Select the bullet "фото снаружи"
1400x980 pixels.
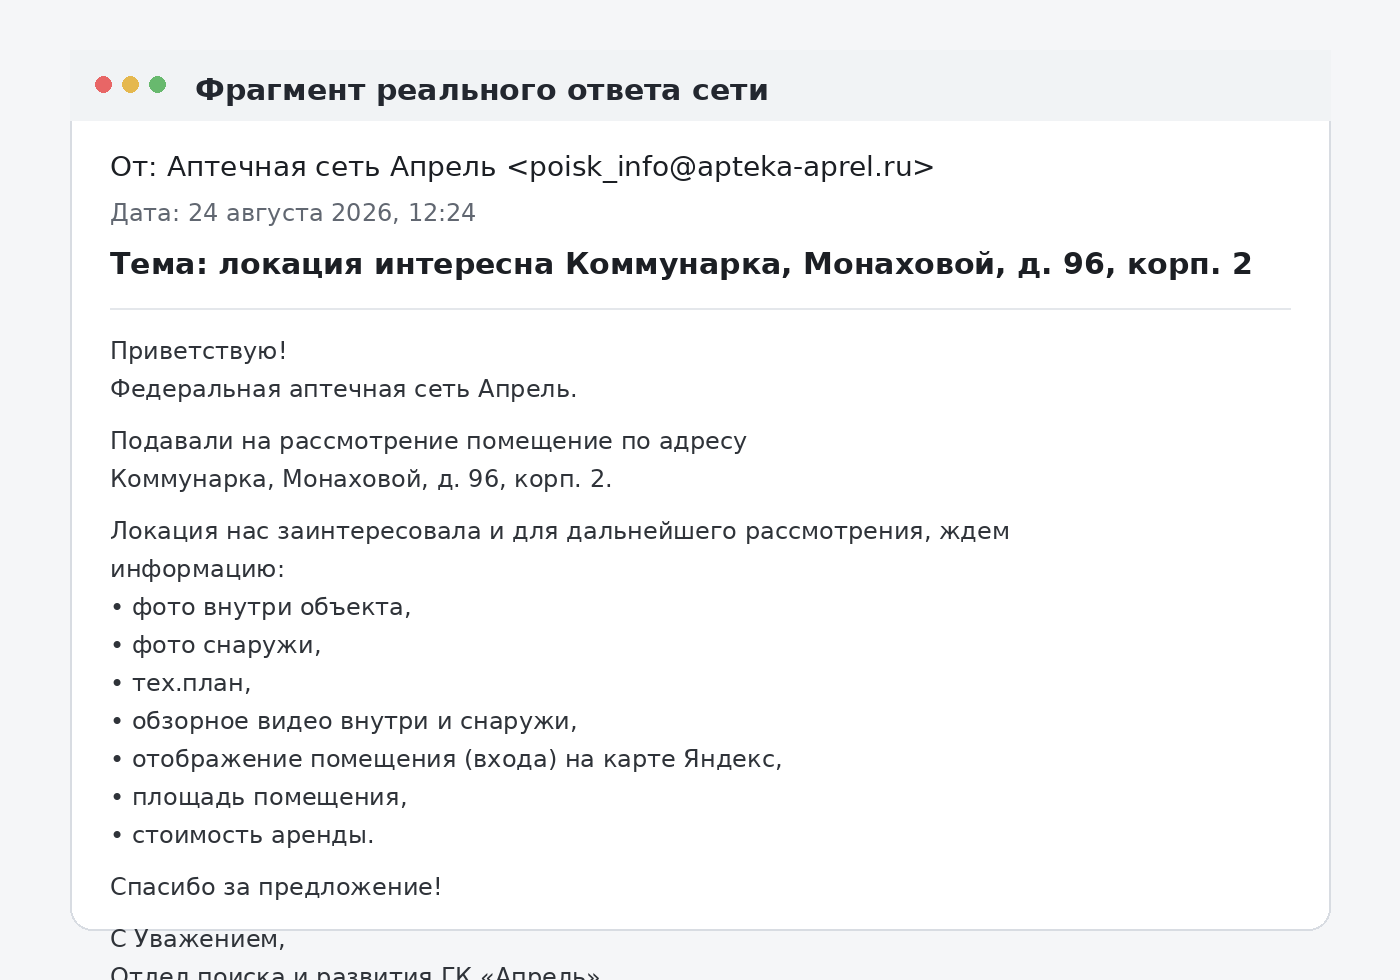216,645
